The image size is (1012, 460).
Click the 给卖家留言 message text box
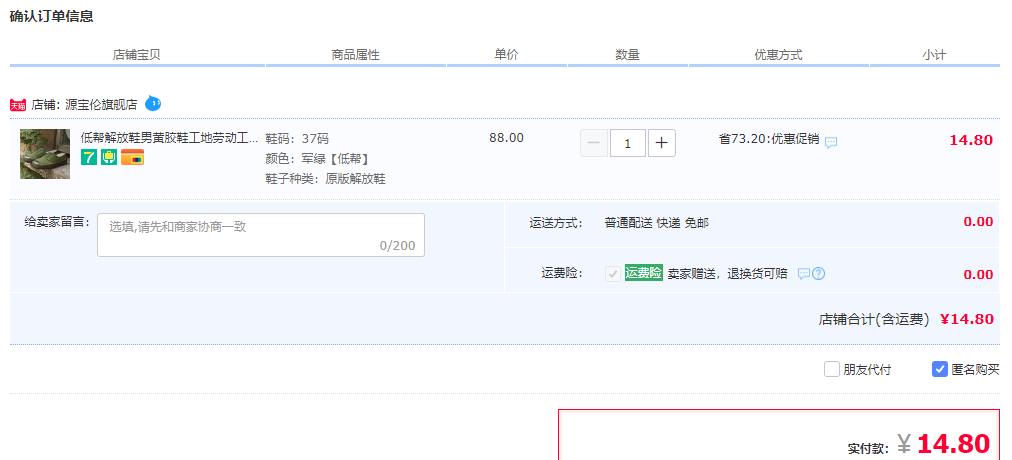click(x=261, y=235)
